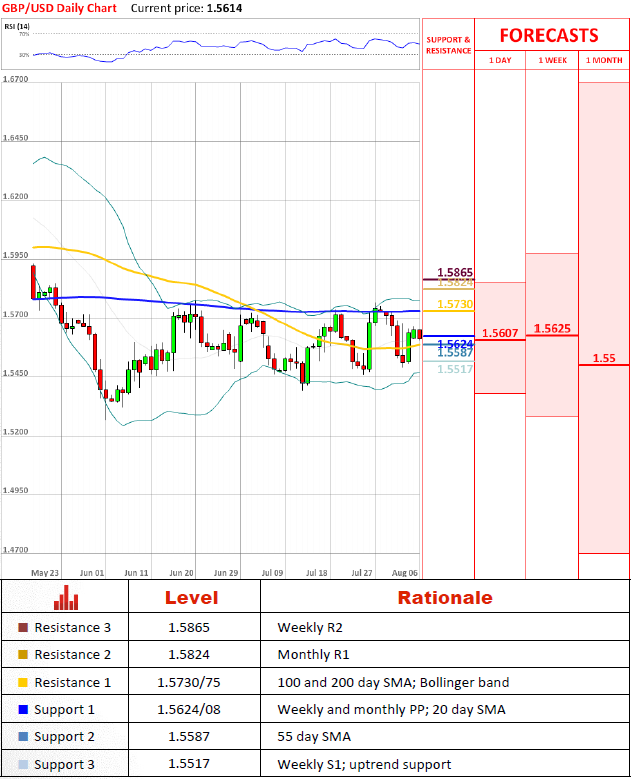Screen dimensions: 631x779
Task: Click the 1.5607 one-day forecast value
Action: pyautogui.click(x=499, y=333)
